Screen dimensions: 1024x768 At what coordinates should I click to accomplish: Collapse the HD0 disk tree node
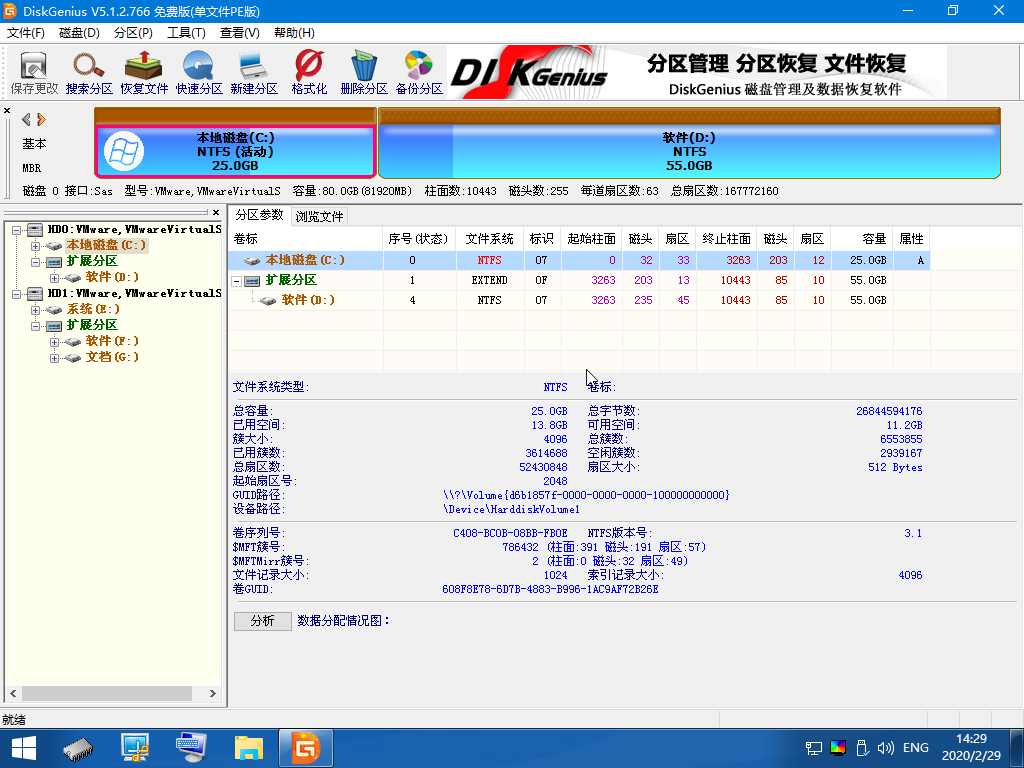pyautogui.click(x=16, y=230)
